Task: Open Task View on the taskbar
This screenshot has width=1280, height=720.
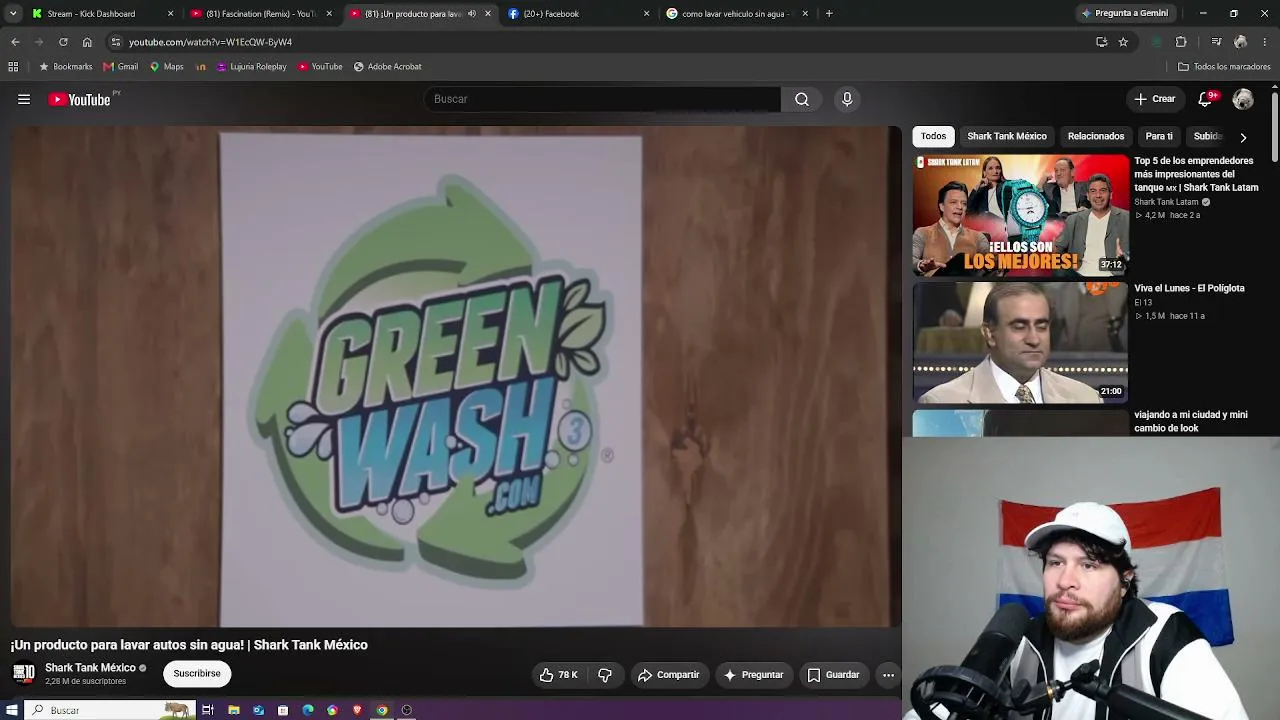Action: click(x=208, y=710)
